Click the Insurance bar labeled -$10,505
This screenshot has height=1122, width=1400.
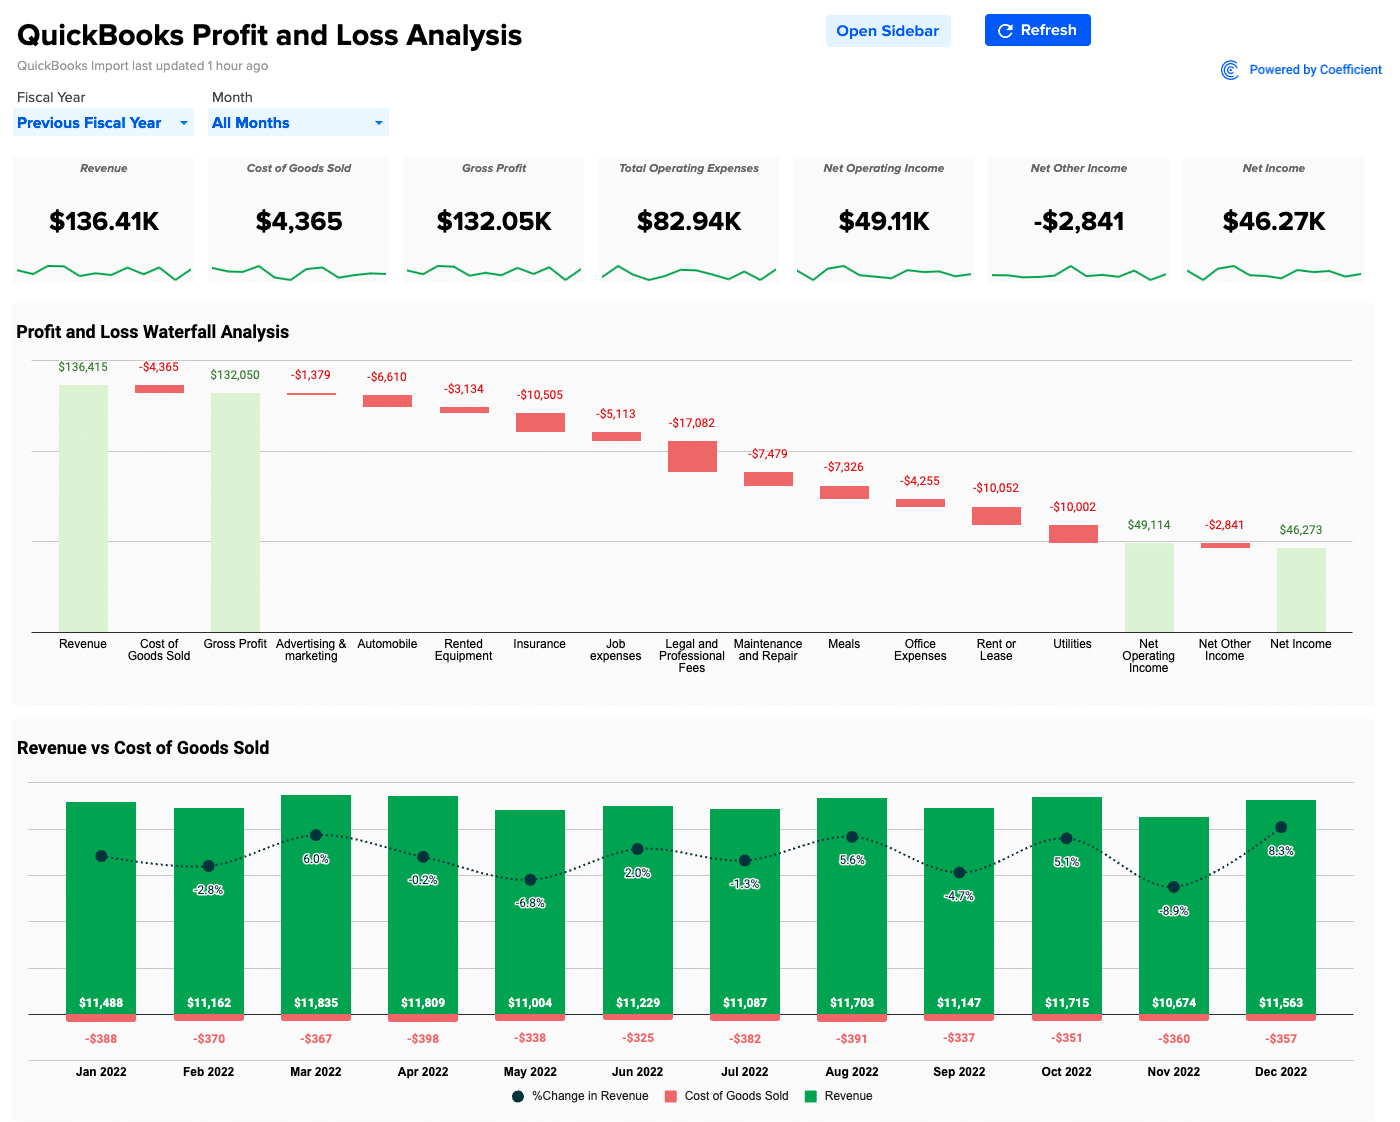[x=540, y=422]
